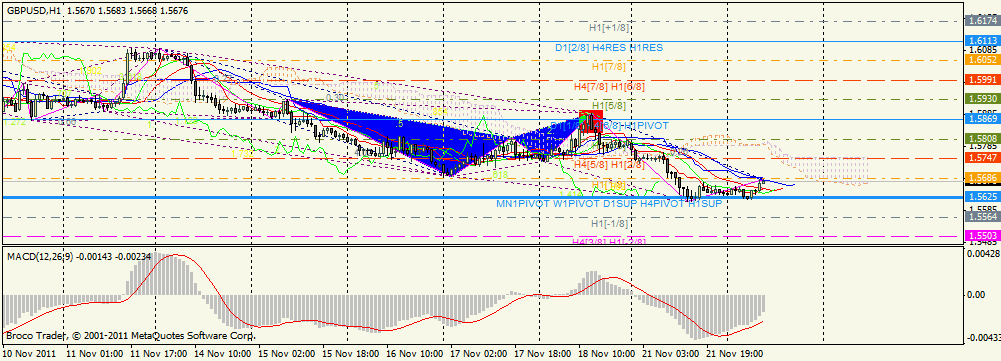Click the H1PIVOT label text
This screenshot has height=361, width=1001.
click(645, 126)
